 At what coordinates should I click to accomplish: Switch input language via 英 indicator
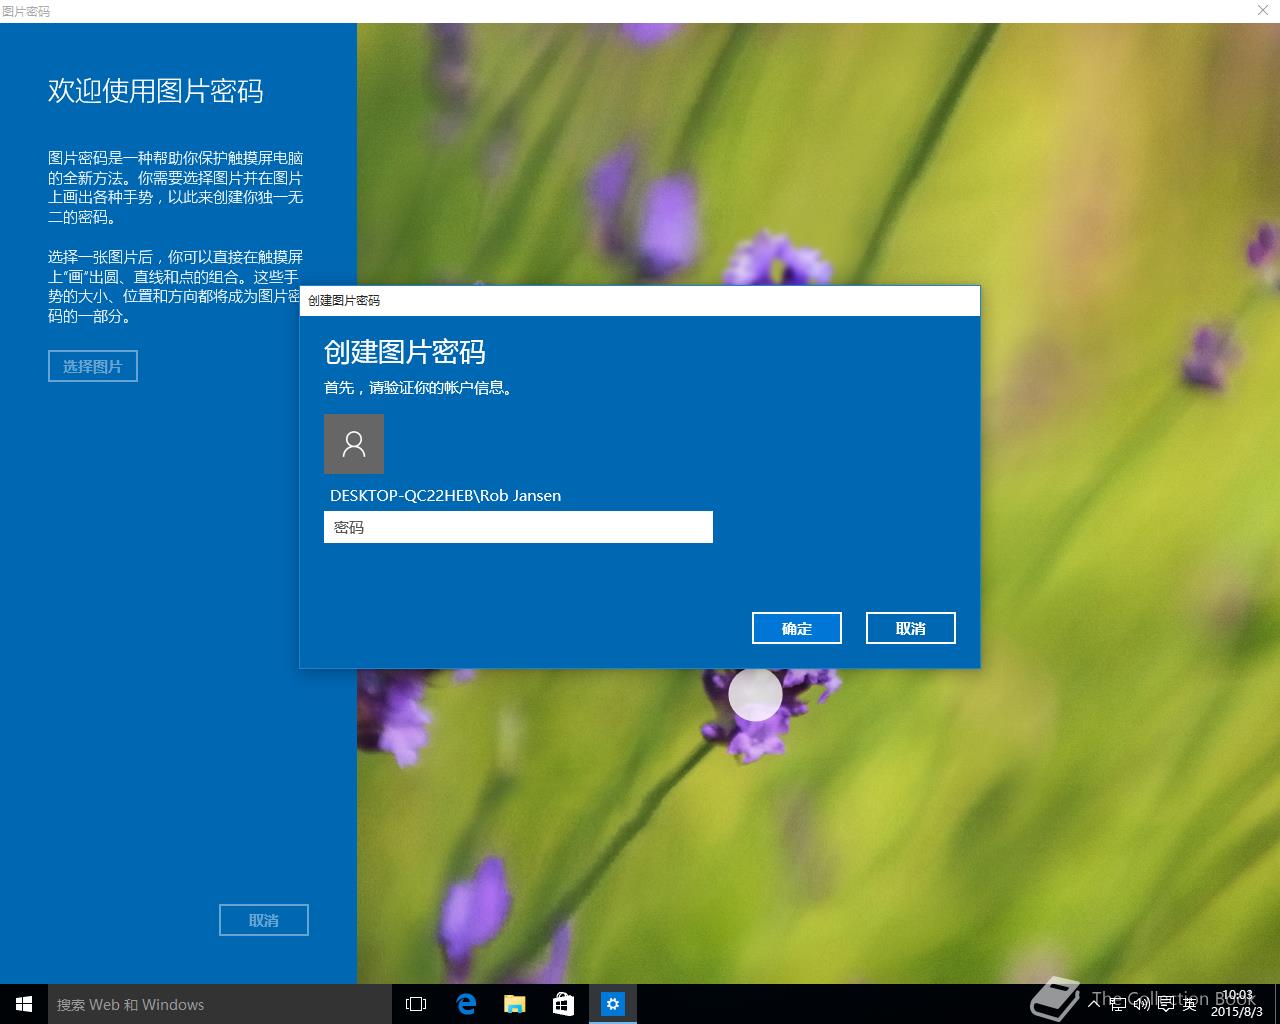pyautogui.click(x=1190, y=1004)
